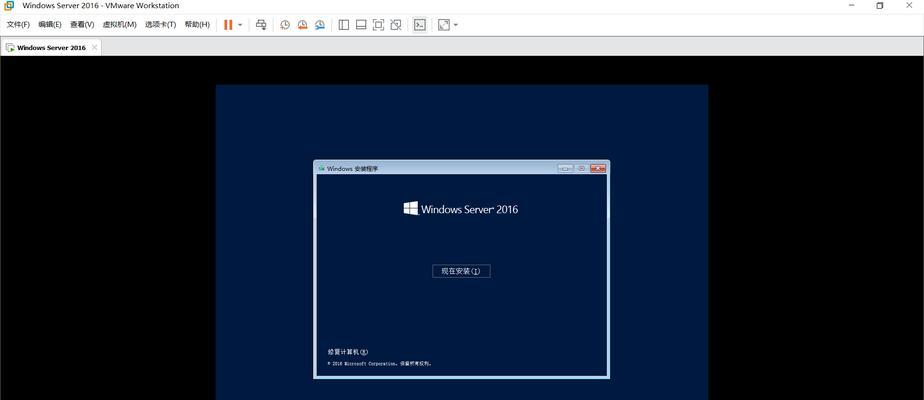This screenshot has height=400, width=924.
Task: Open the 帮助(H) menu
Action: (x=197, y=25)
